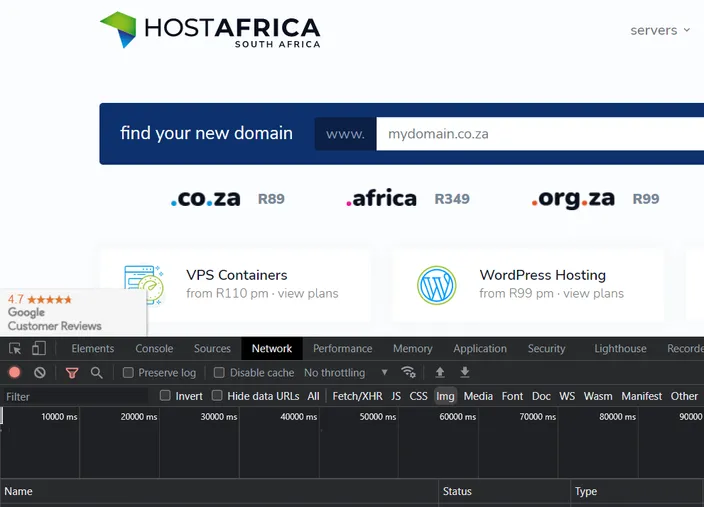Click the 50000 ms timeline marker
Image resolution: width=704 pixels, height=507 pixels.
[x=378, y=417]
